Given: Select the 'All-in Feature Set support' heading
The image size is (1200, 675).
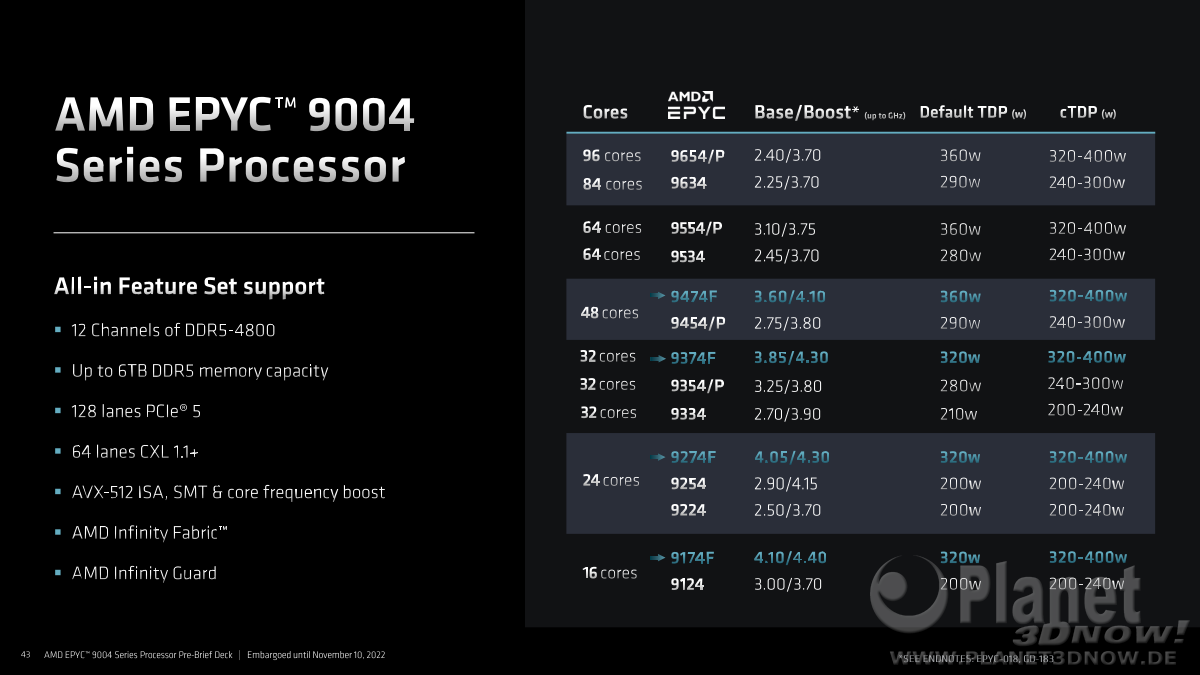Looking at the screenshot, I should tap(189, 287).
